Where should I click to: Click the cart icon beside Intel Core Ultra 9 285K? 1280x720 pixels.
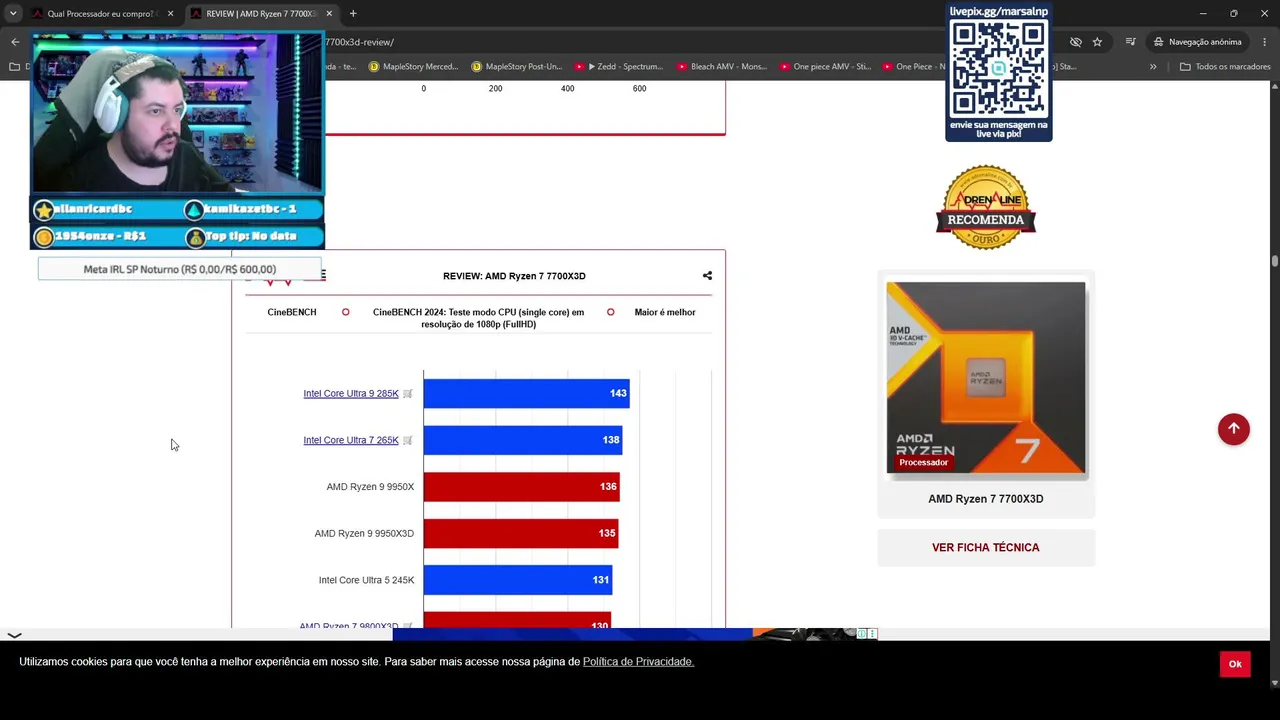[407, 394]
